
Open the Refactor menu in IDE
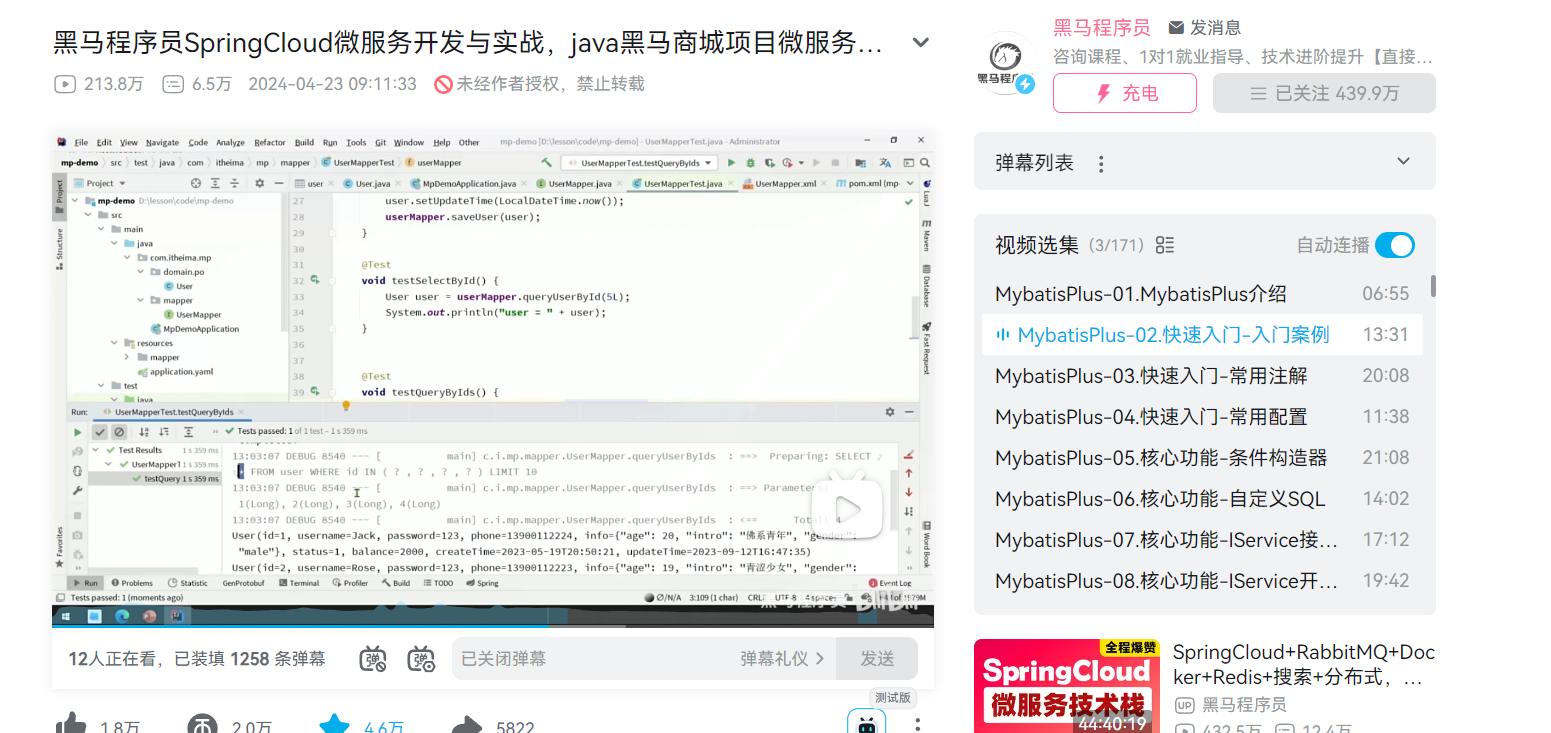coord(270,142)
